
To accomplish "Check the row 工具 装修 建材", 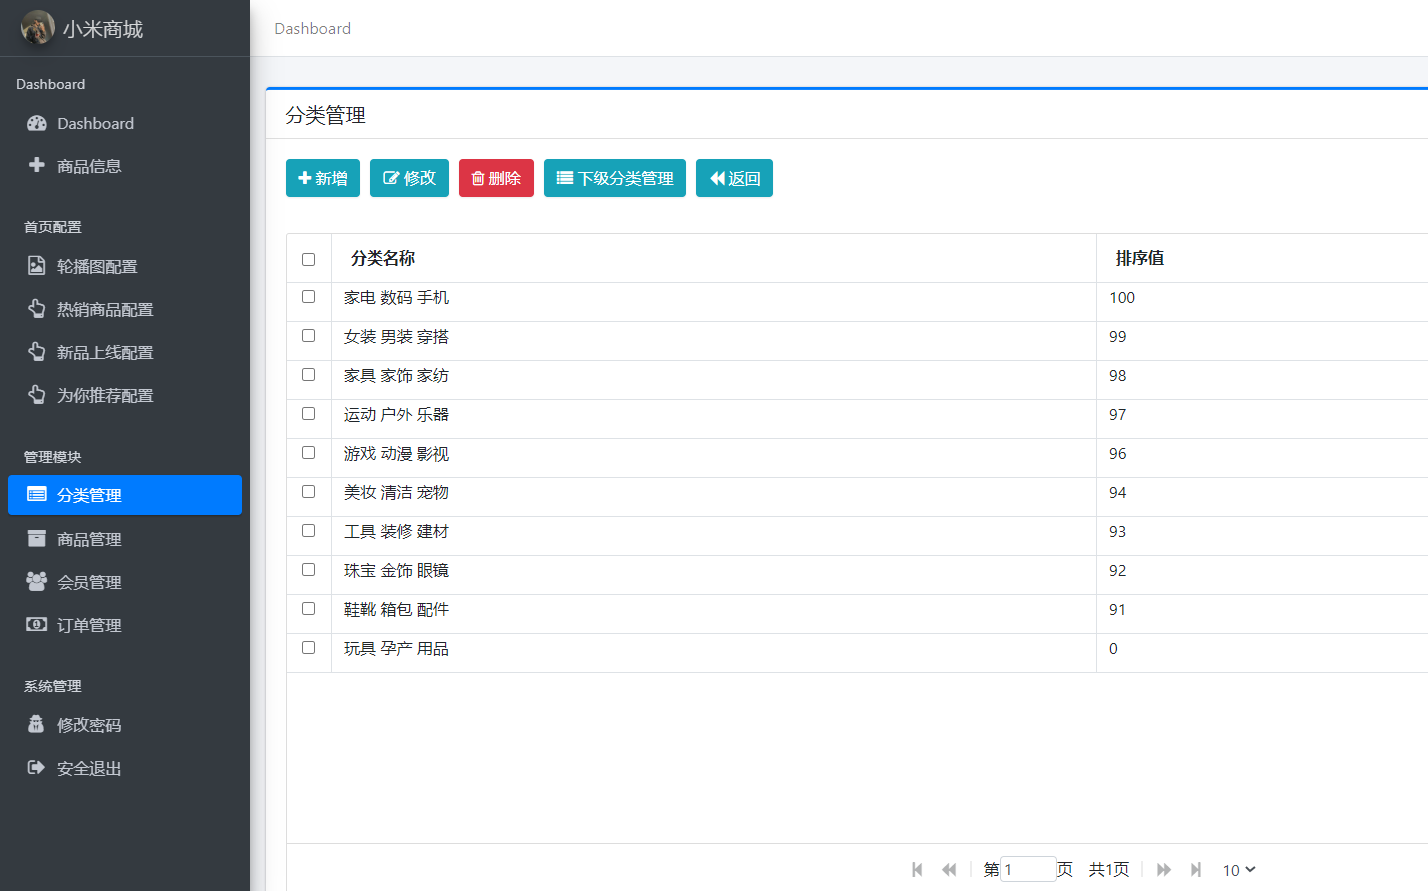I will [308, 531].
